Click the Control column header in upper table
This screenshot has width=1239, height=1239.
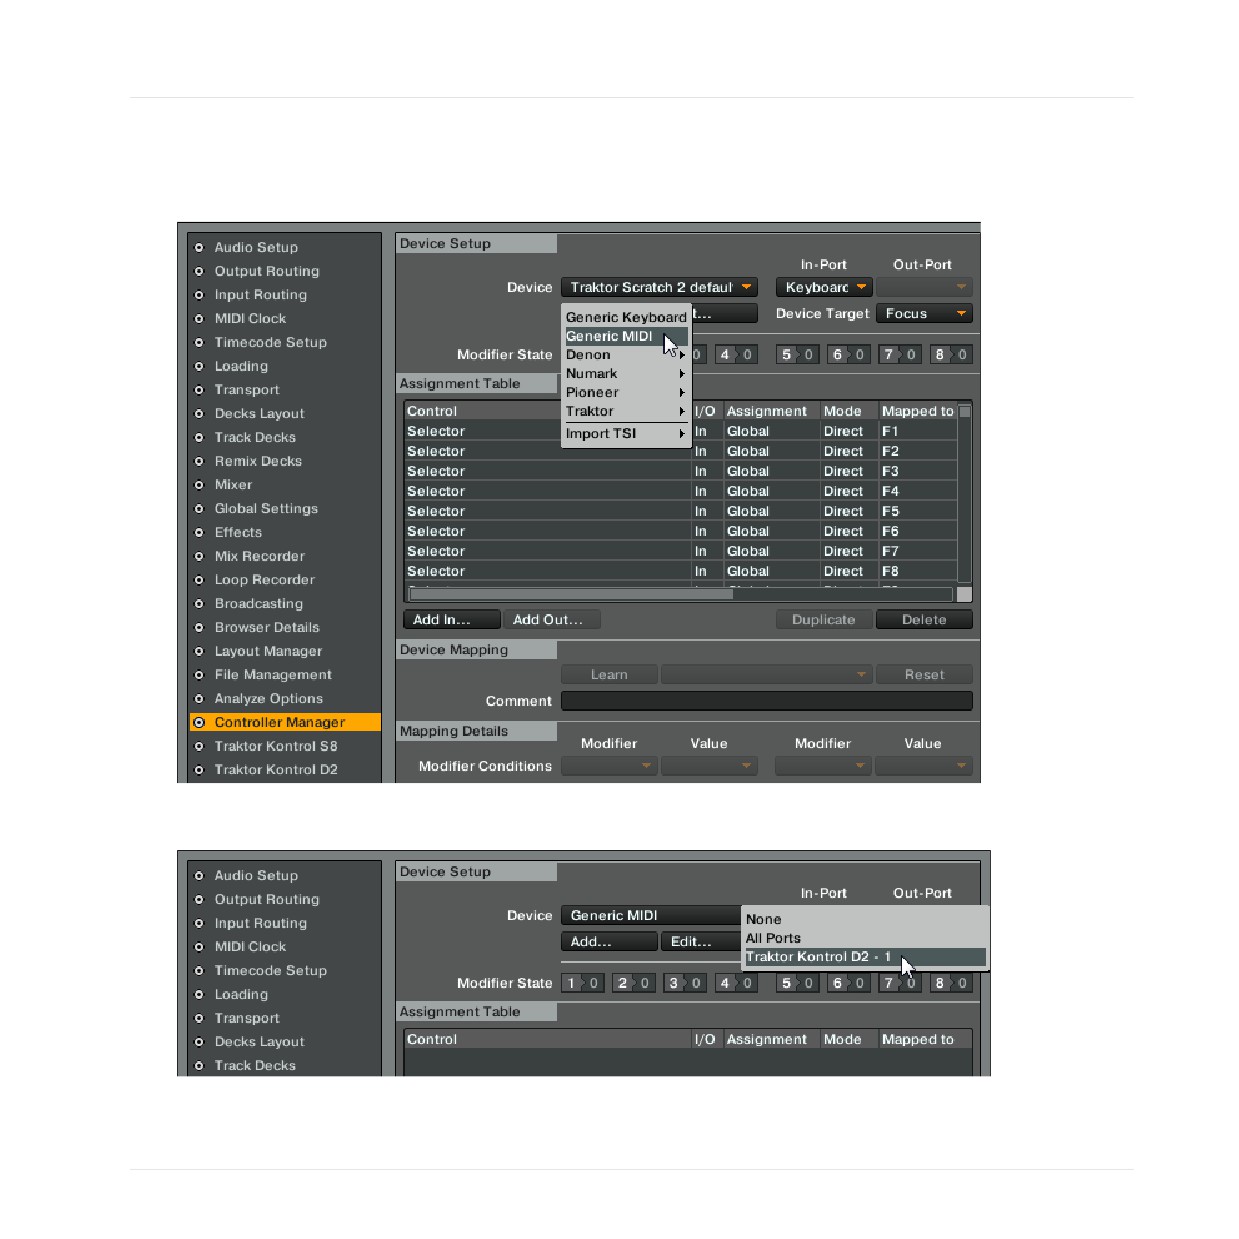click(x=547, y=412)
